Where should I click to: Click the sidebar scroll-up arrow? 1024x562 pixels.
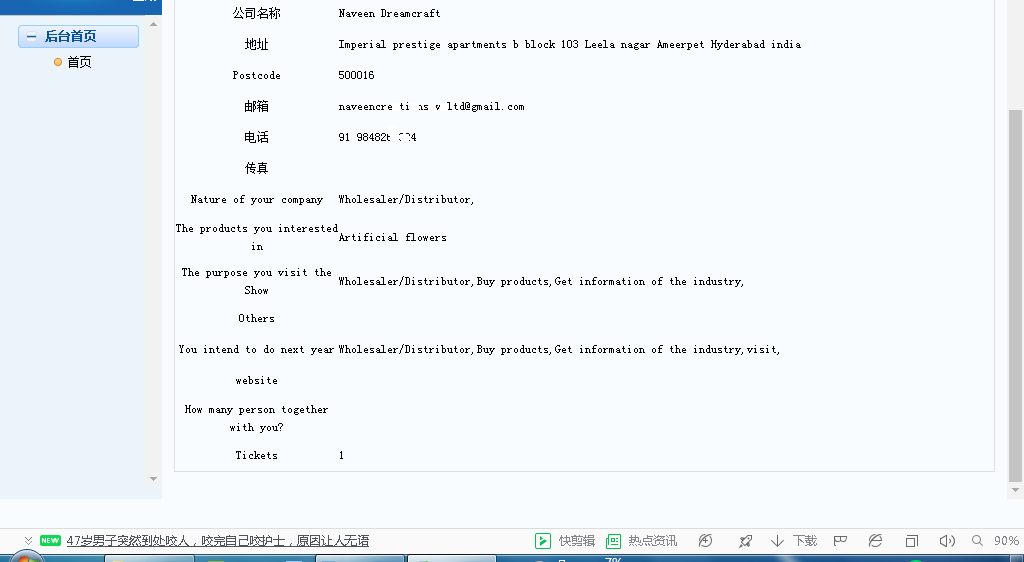tap(153, 24)
